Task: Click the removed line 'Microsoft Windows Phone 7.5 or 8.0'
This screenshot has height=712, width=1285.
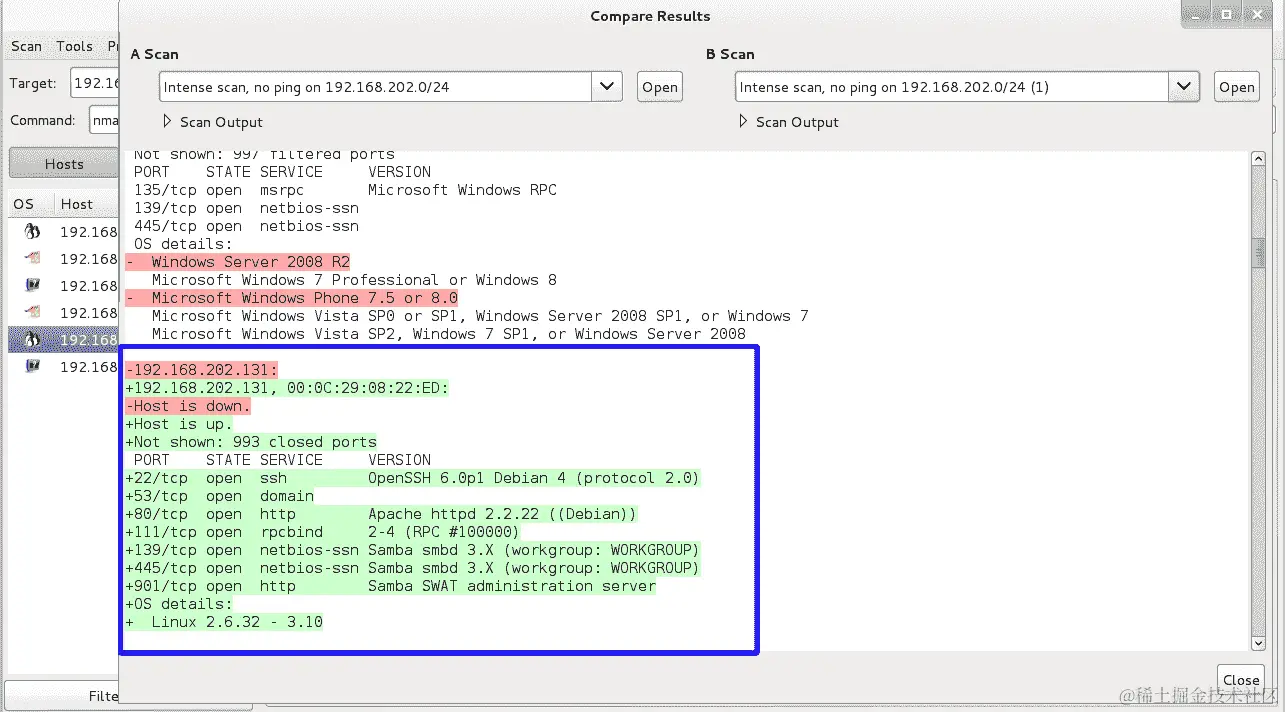Action: coord(292,298)
